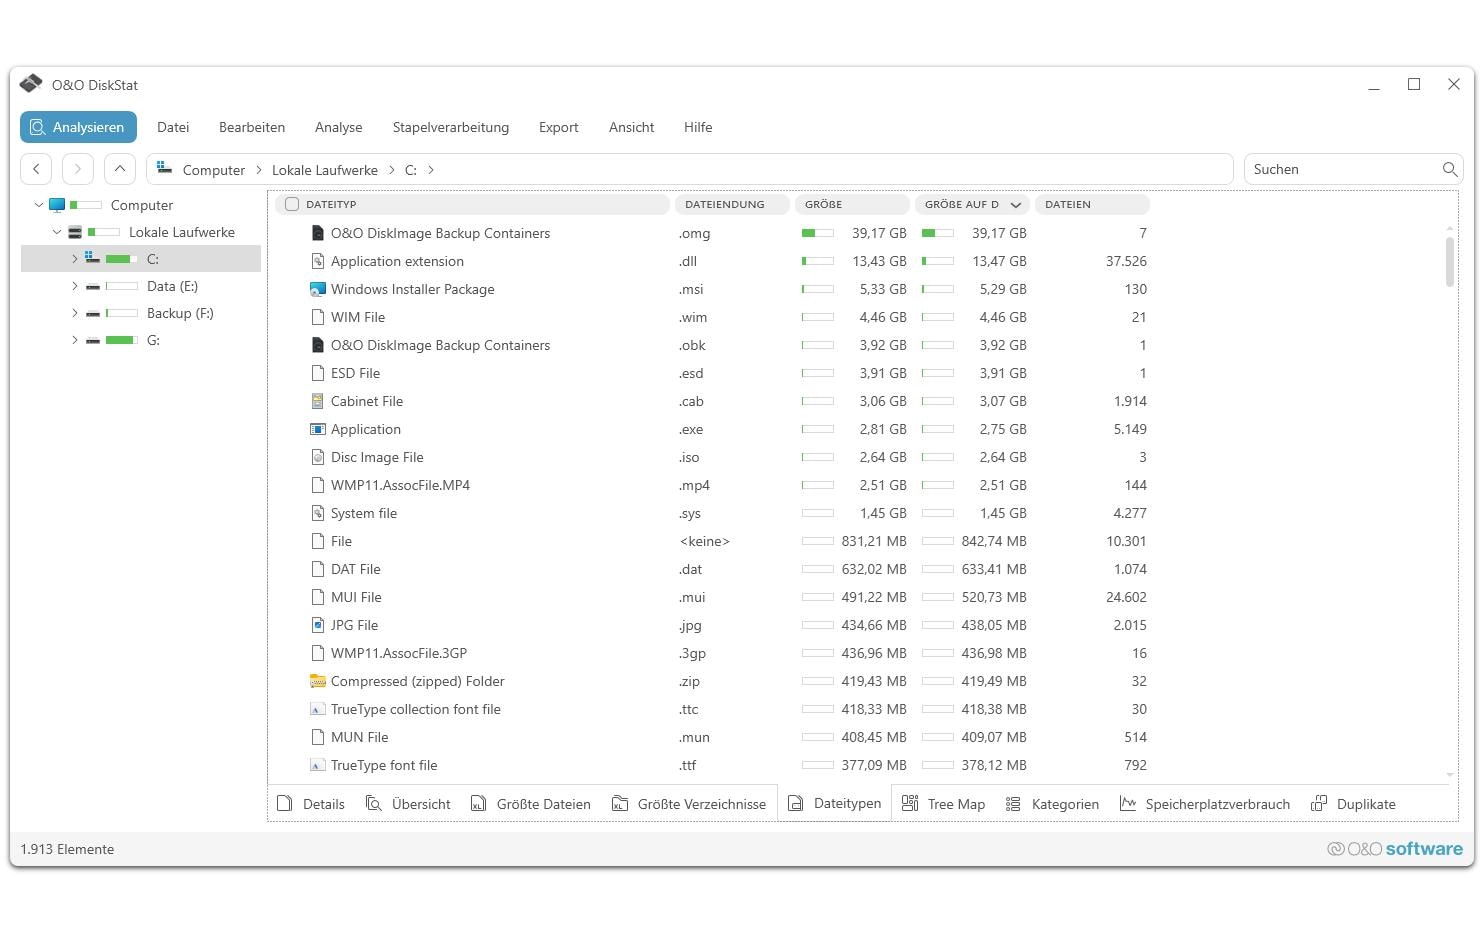Collapse the Computer tree node
Image resolution: width=1484 pixels, height=933 pixels.
pos(39,205)
